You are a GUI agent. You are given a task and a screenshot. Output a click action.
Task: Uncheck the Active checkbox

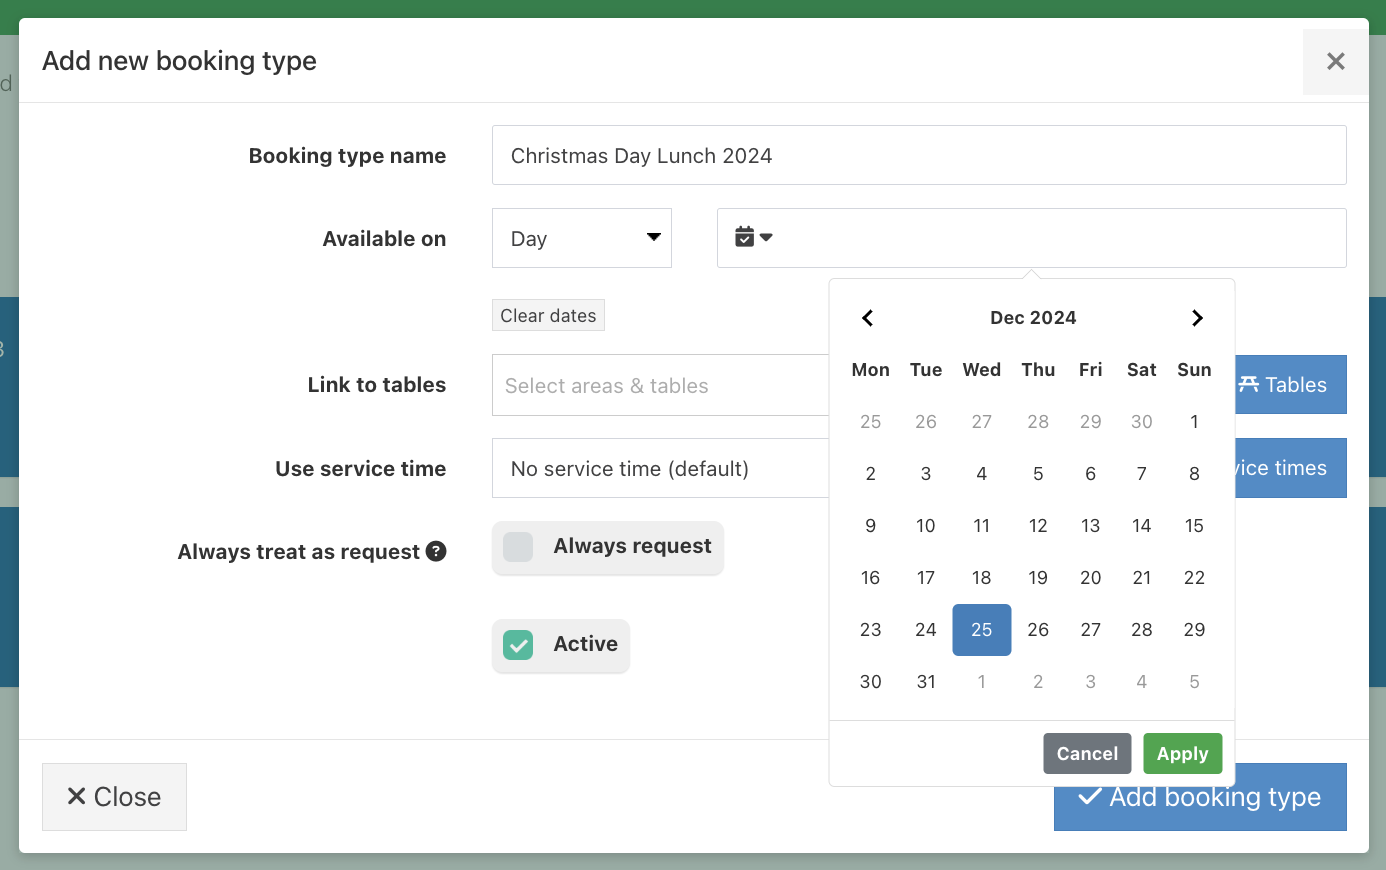[518, 645]
